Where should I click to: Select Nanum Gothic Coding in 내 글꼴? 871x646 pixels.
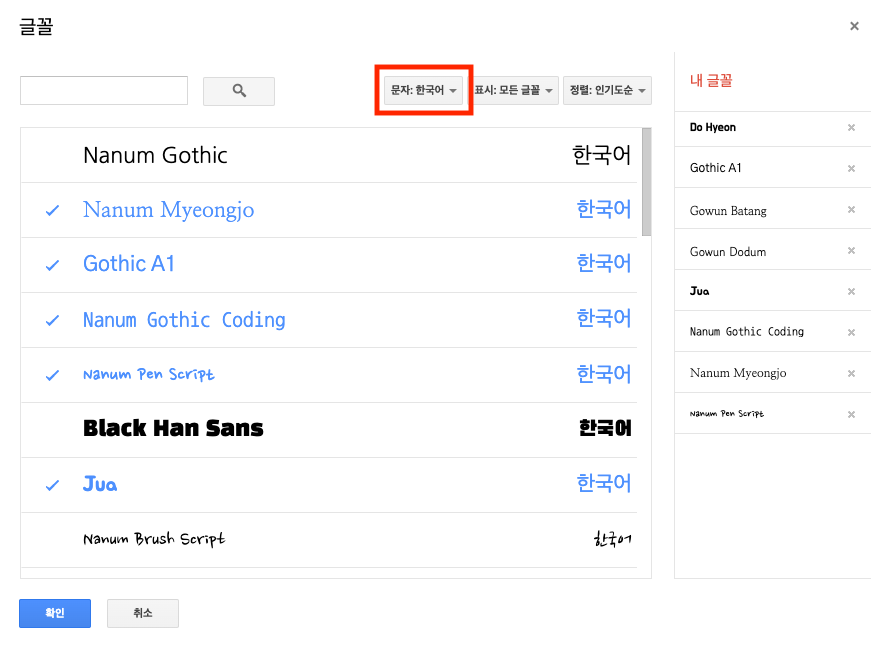coord(747,332)
